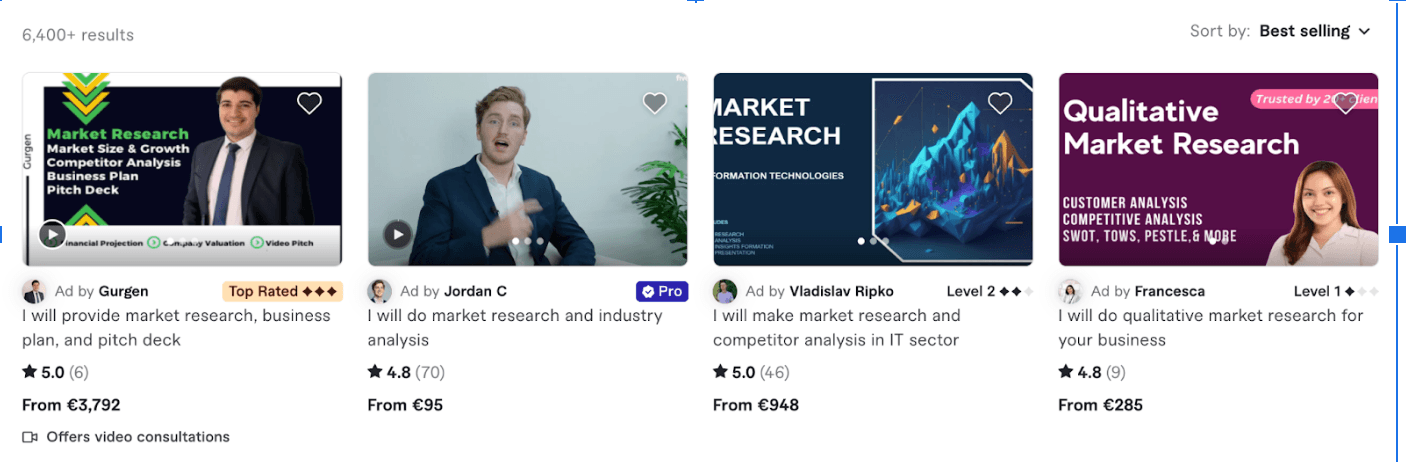Play Jordan C's gig video

pyautogui.click(x=398, y=235)
